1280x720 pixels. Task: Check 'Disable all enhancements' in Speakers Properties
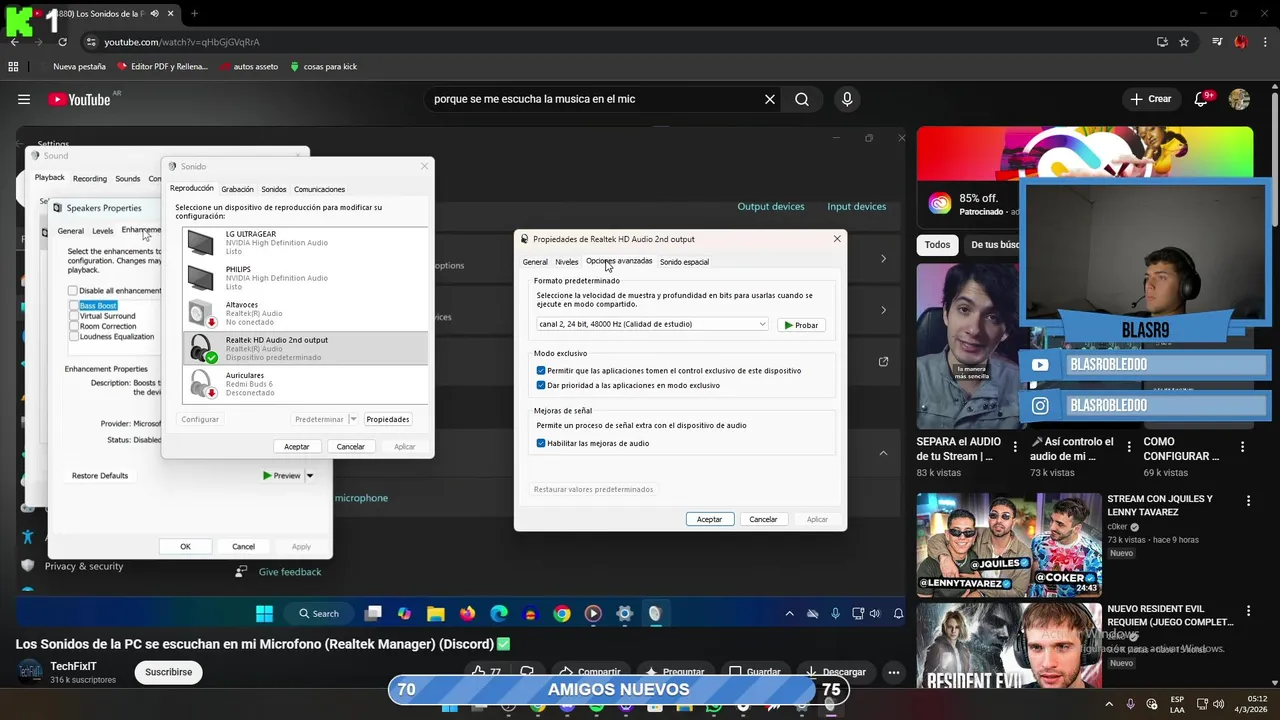pyautogui.click(x=73, y=291)
